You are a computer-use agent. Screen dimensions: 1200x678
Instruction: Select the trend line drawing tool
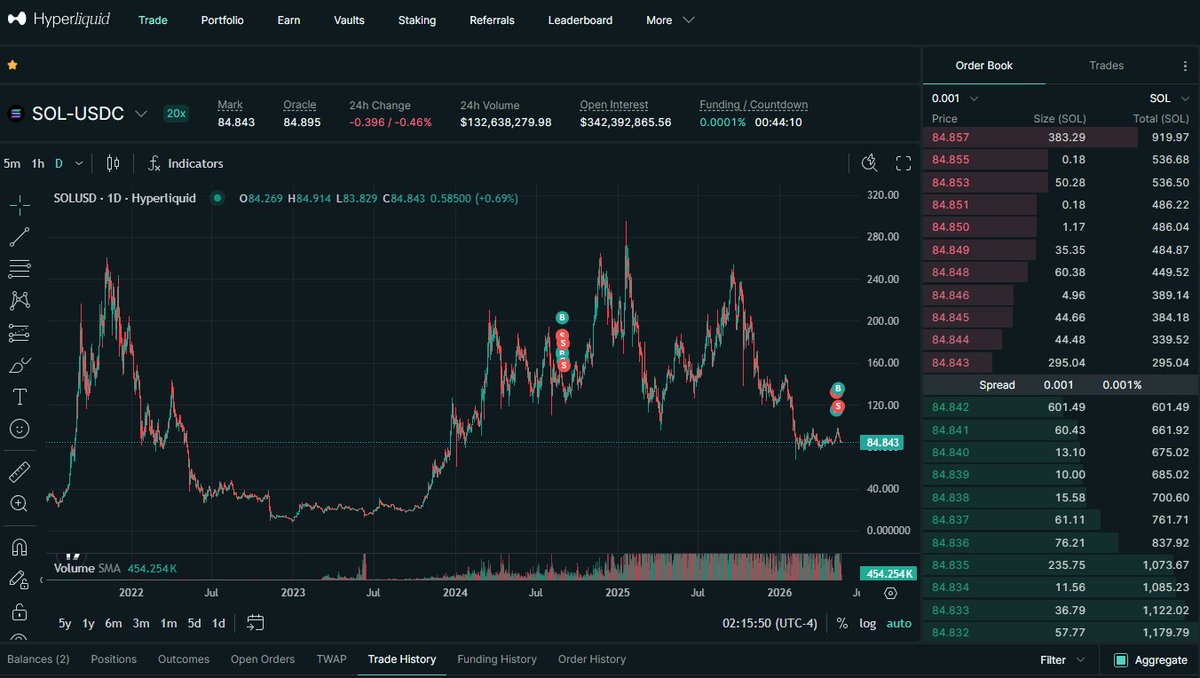point(19,238)
